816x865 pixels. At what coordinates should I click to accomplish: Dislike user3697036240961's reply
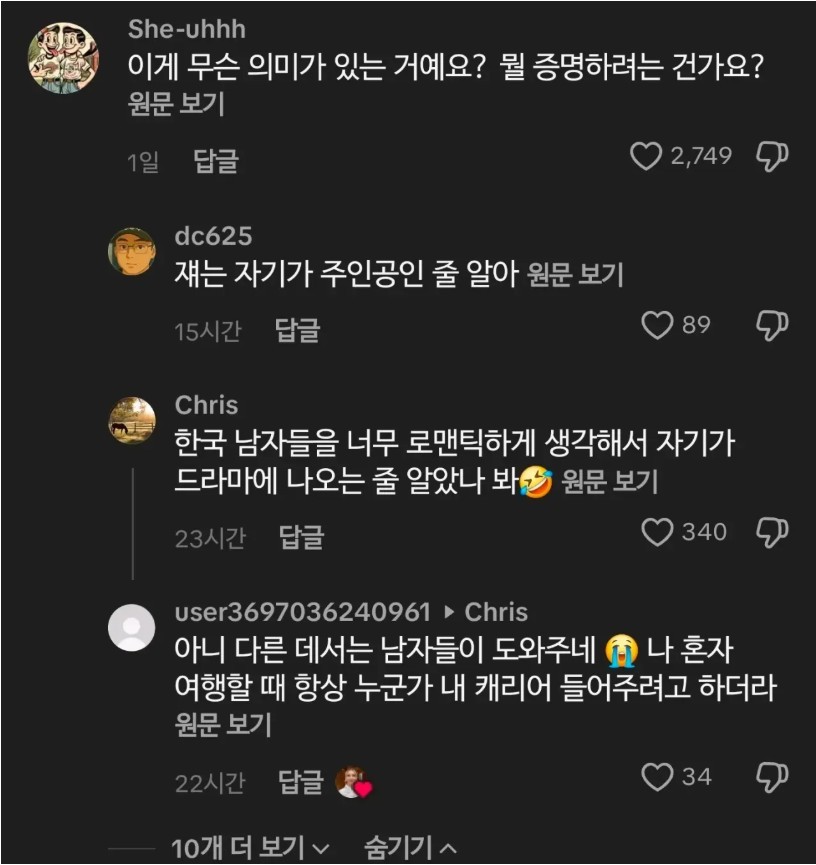pyautogui.click(x=772, y=777)
